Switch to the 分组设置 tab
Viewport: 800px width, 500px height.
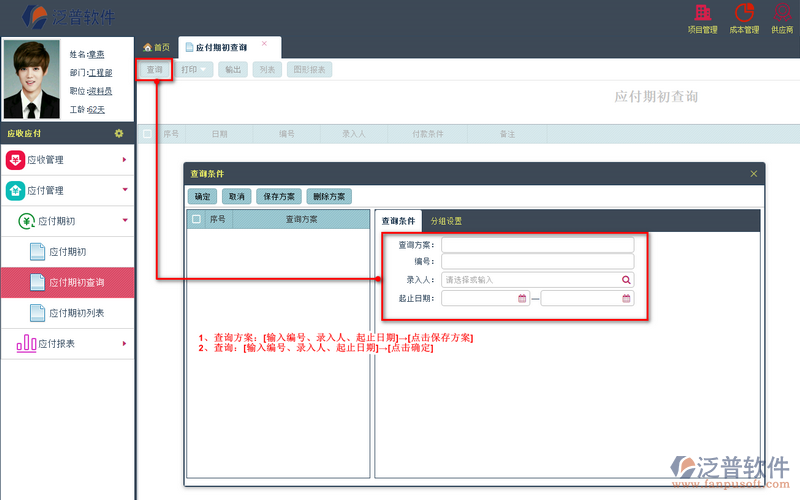446,221
